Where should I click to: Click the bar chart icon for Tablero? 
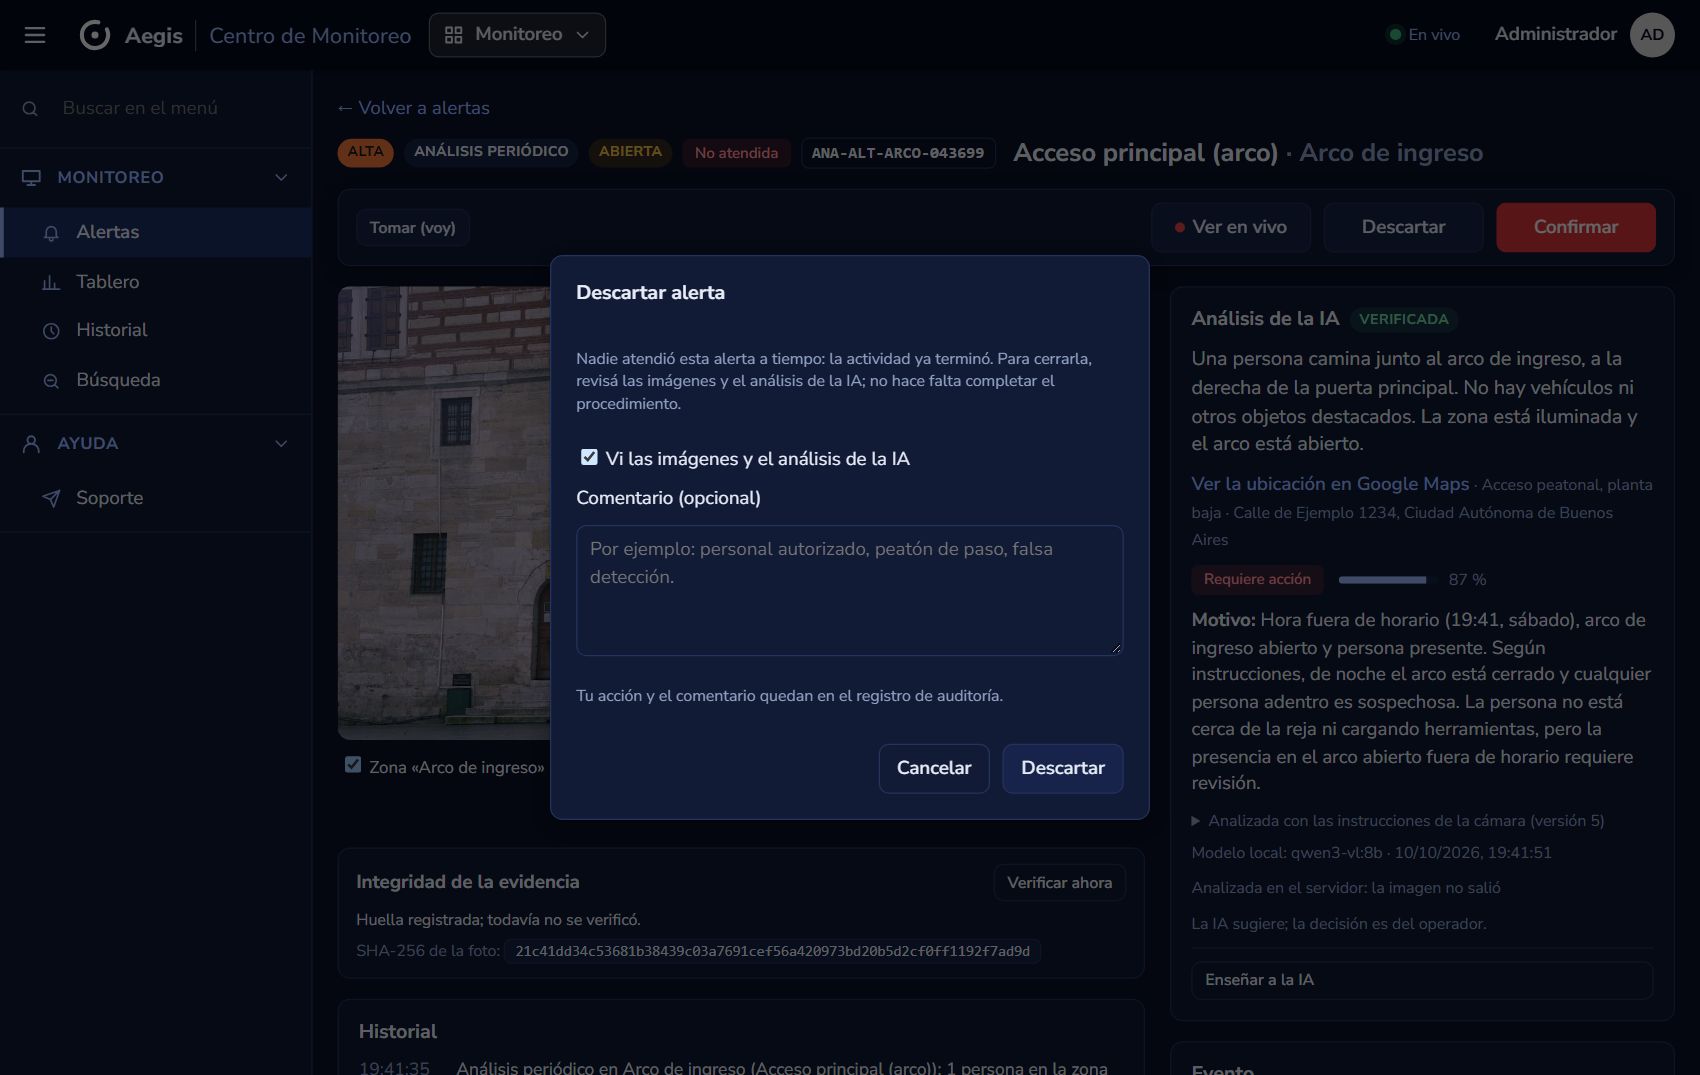click(x=51, y=283)
